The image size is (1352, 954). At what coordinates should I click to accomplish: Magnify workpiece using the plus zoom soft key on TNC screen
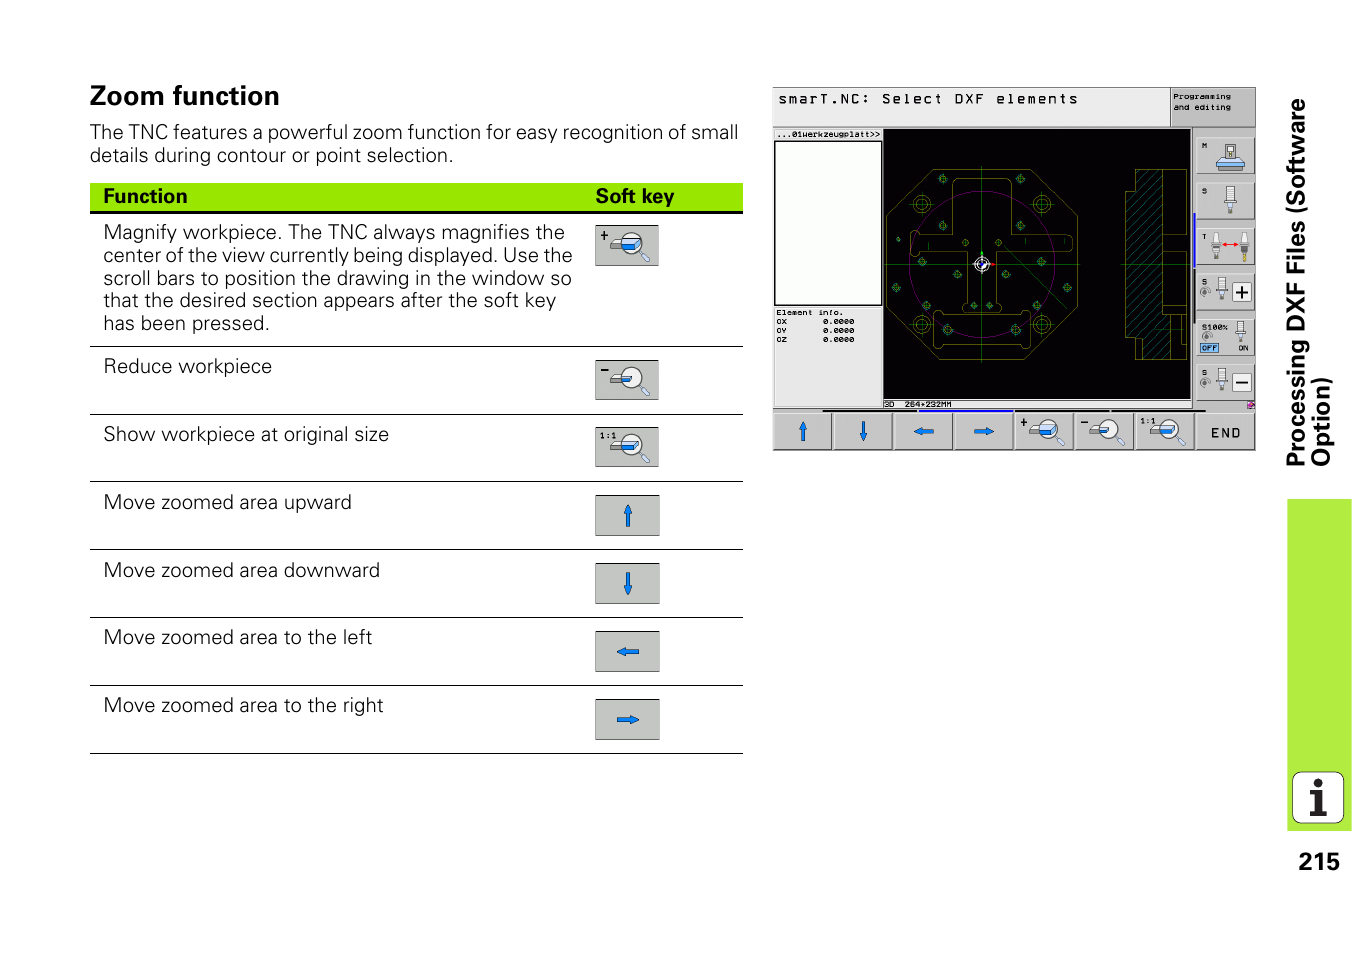point(1044,432)
